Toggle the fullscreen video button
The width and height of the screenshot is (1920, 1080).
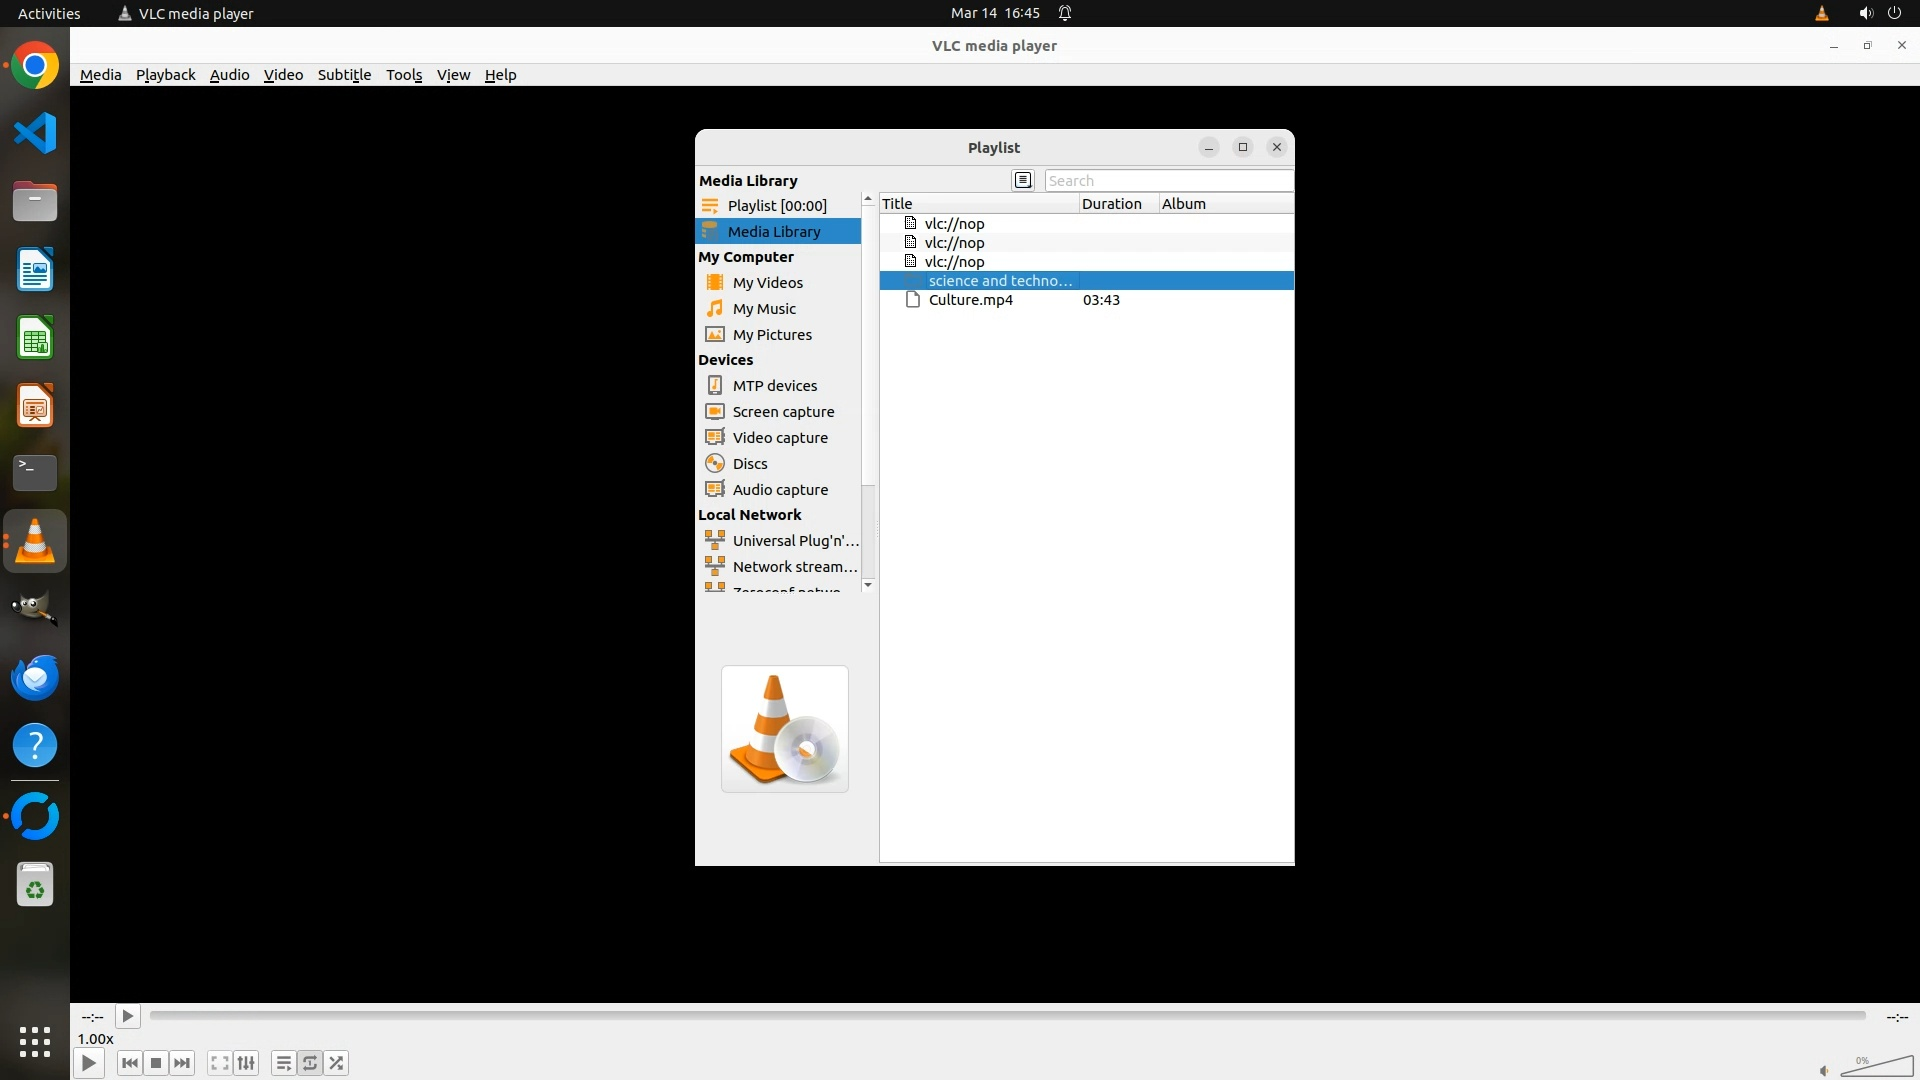tap(219, 1063)
